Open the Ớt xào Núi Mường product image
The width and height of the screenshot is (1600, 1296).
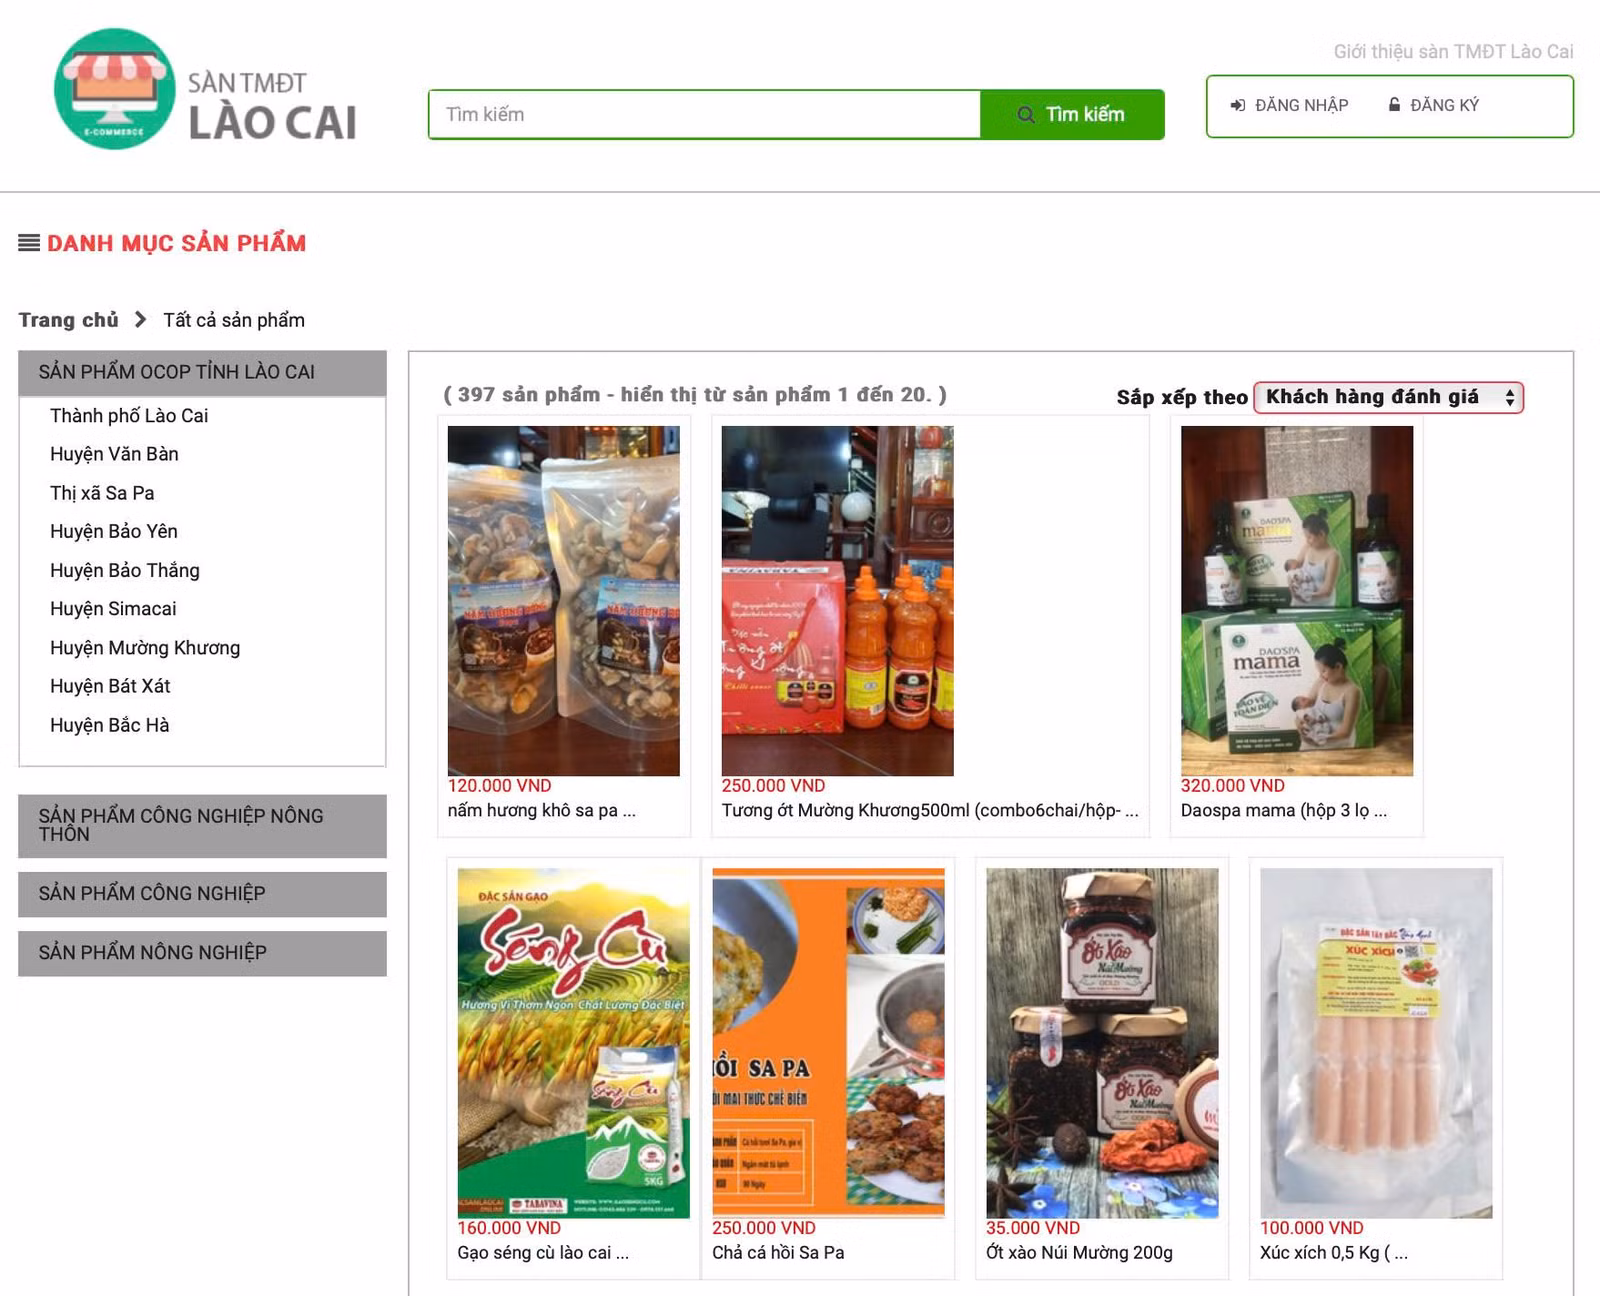point(1102,1043)
